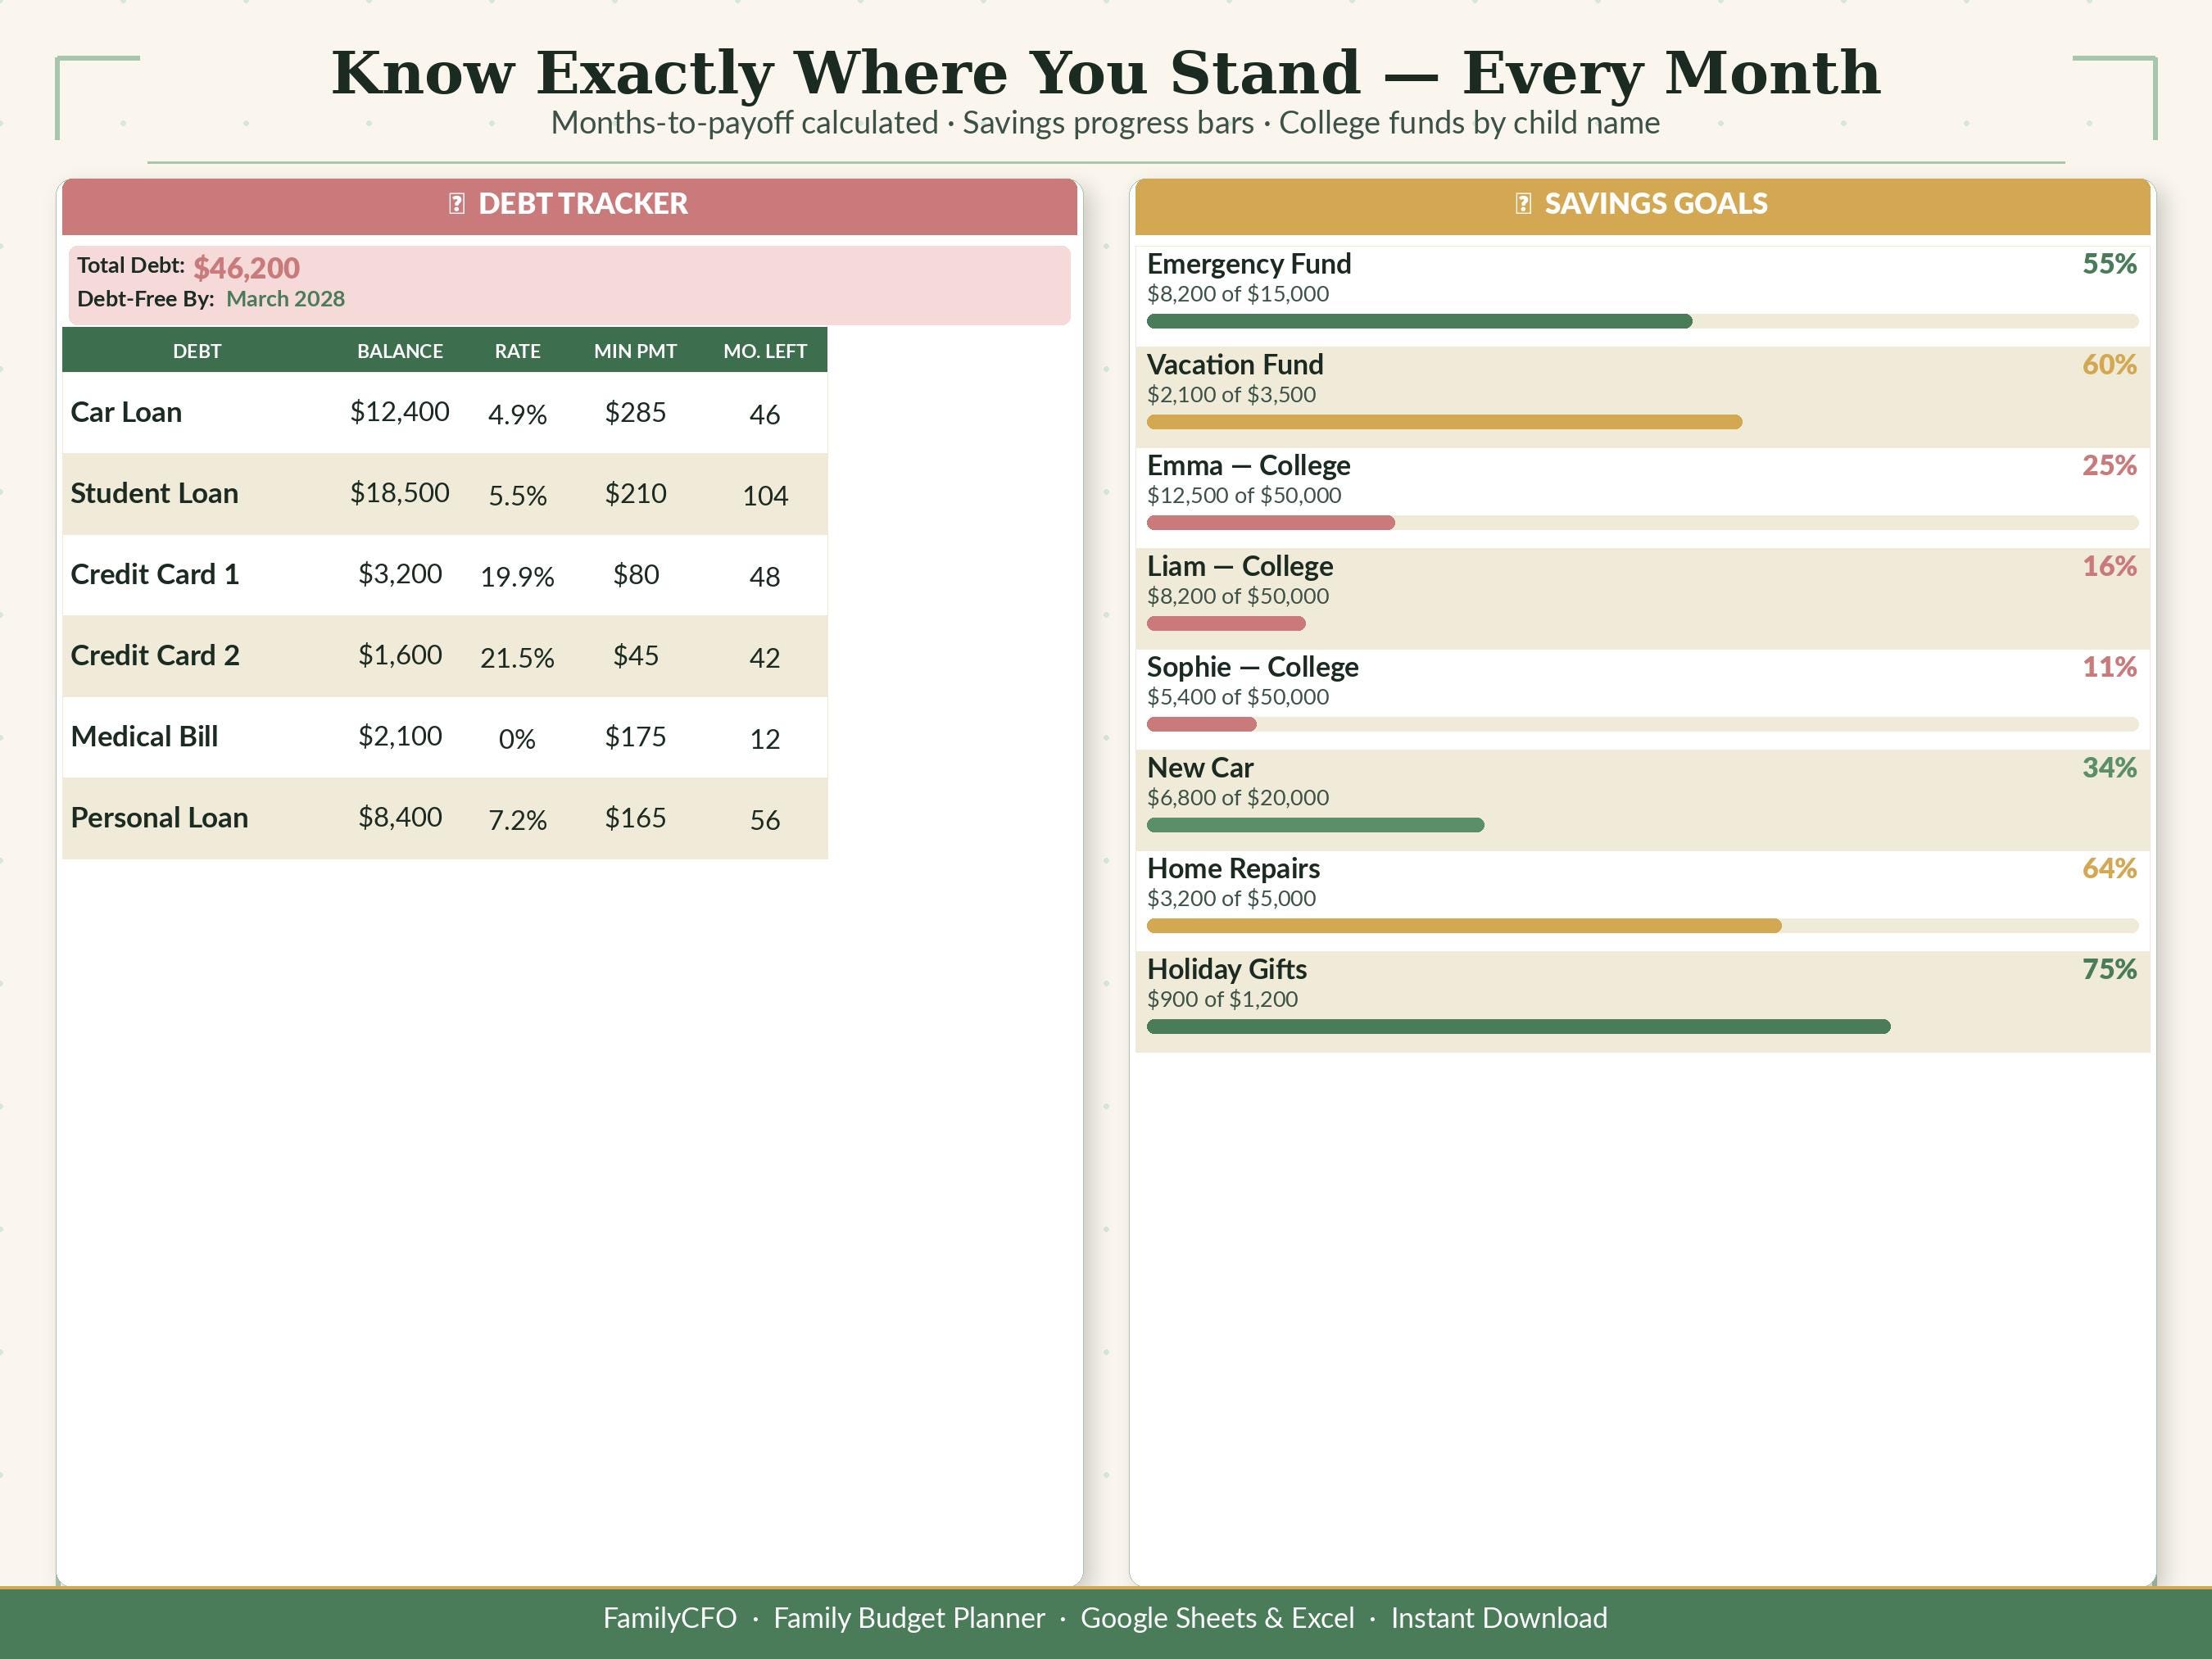This screenshot has height=1659, width=2212.
Task: Click the Liam — College 16% value
Action: pyautogui.click(x=2109, y=566)
